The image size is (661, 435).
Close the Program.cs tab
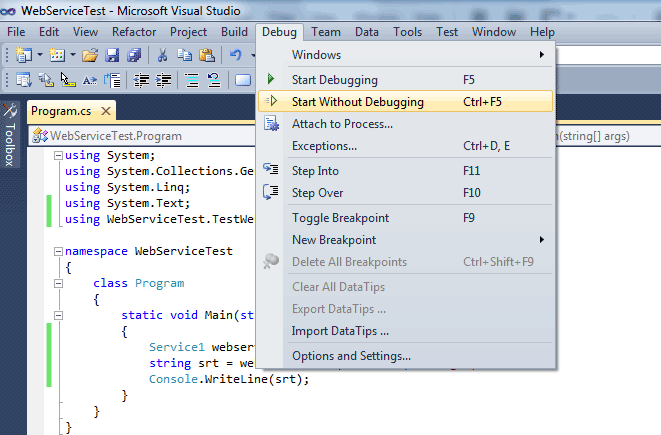tap(106, 111)
